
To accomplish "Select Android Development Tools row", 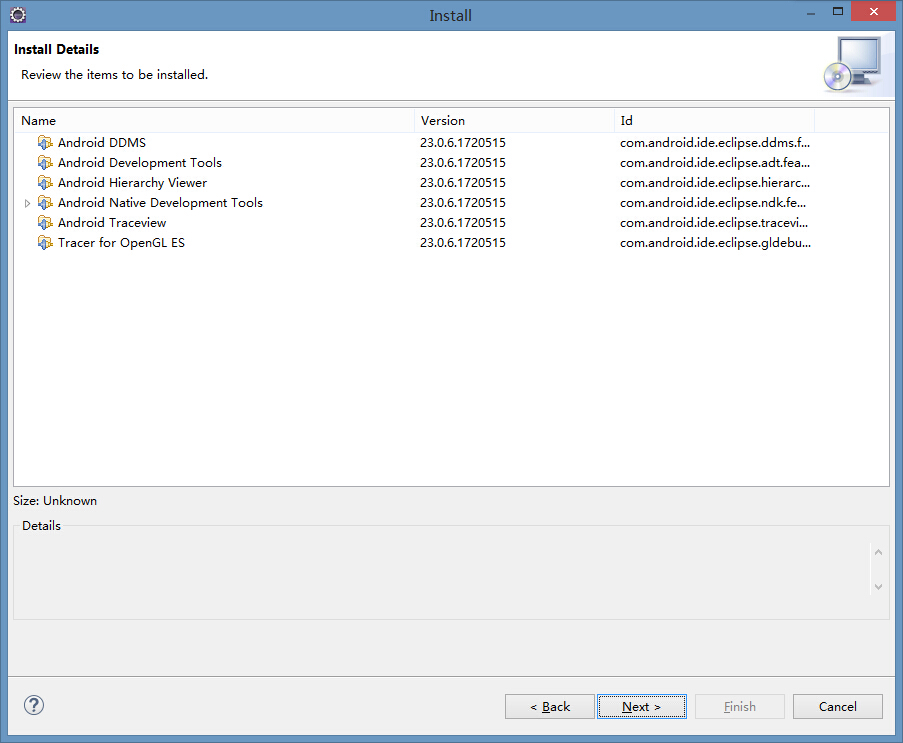I will (451, 162).
